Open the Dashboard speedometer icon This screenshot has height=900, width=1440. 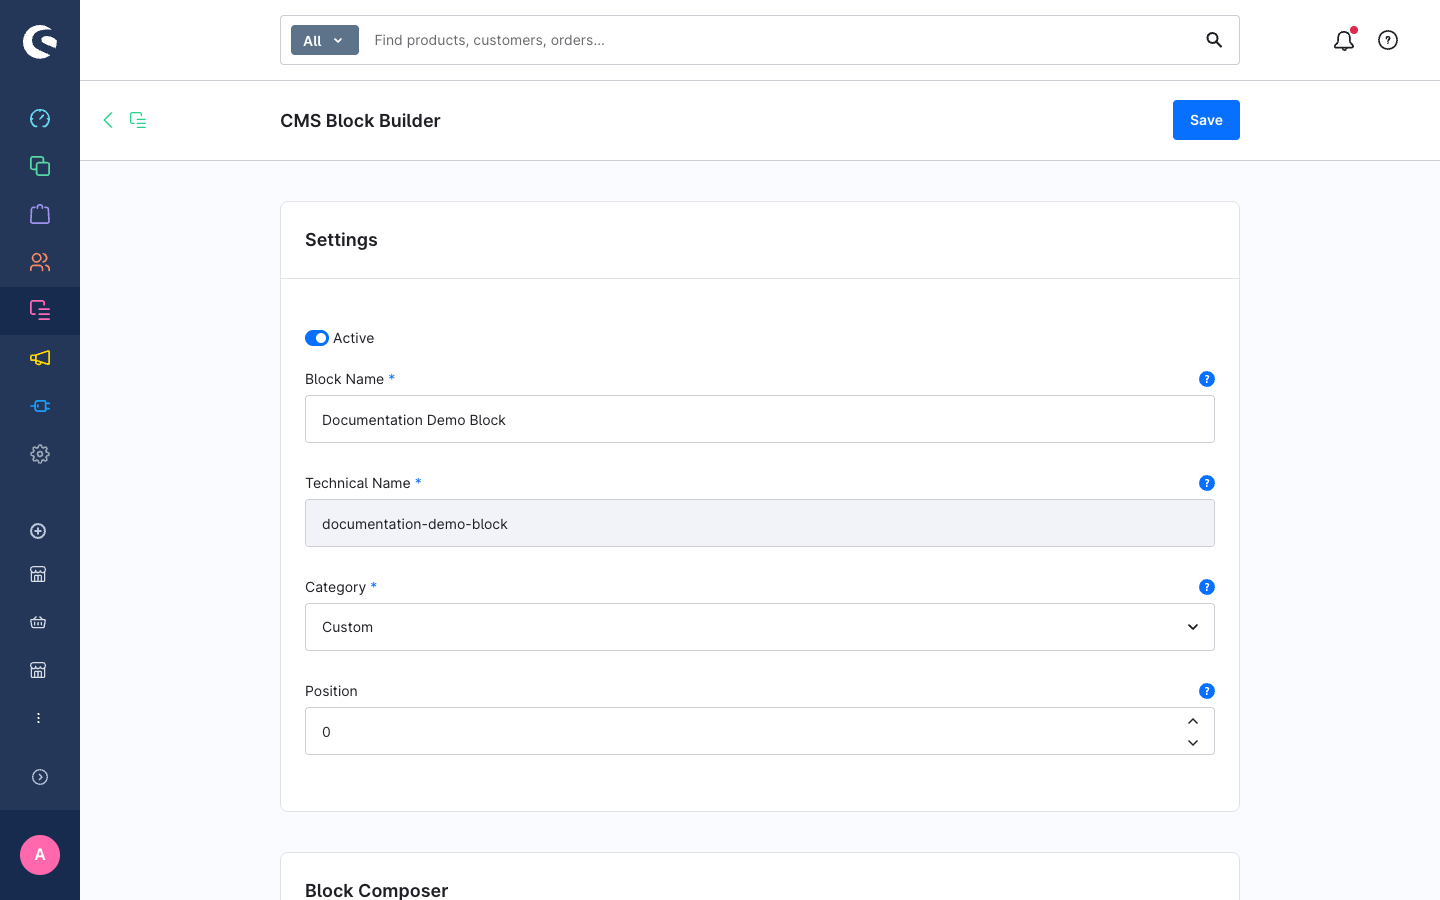40,118
